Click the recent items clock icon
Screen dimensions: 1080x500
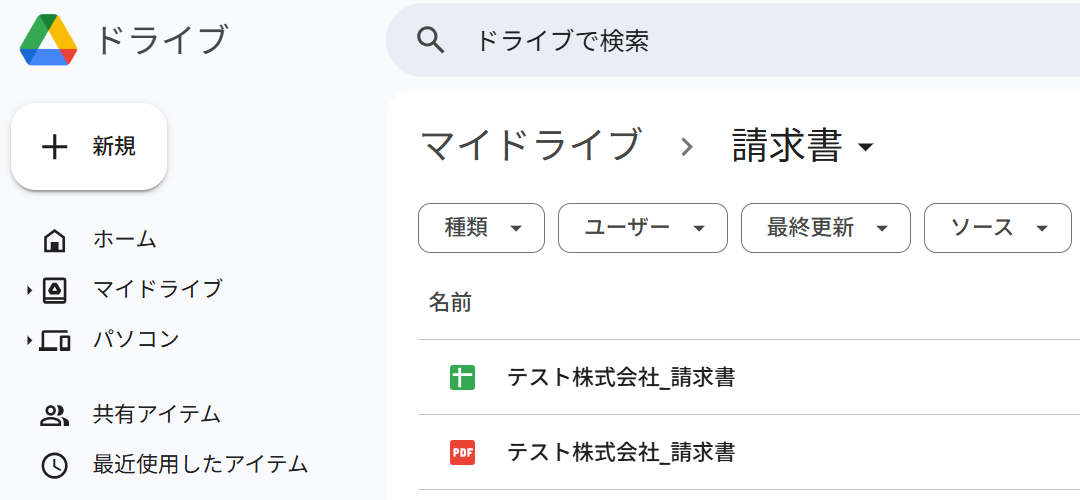[54, 465]
